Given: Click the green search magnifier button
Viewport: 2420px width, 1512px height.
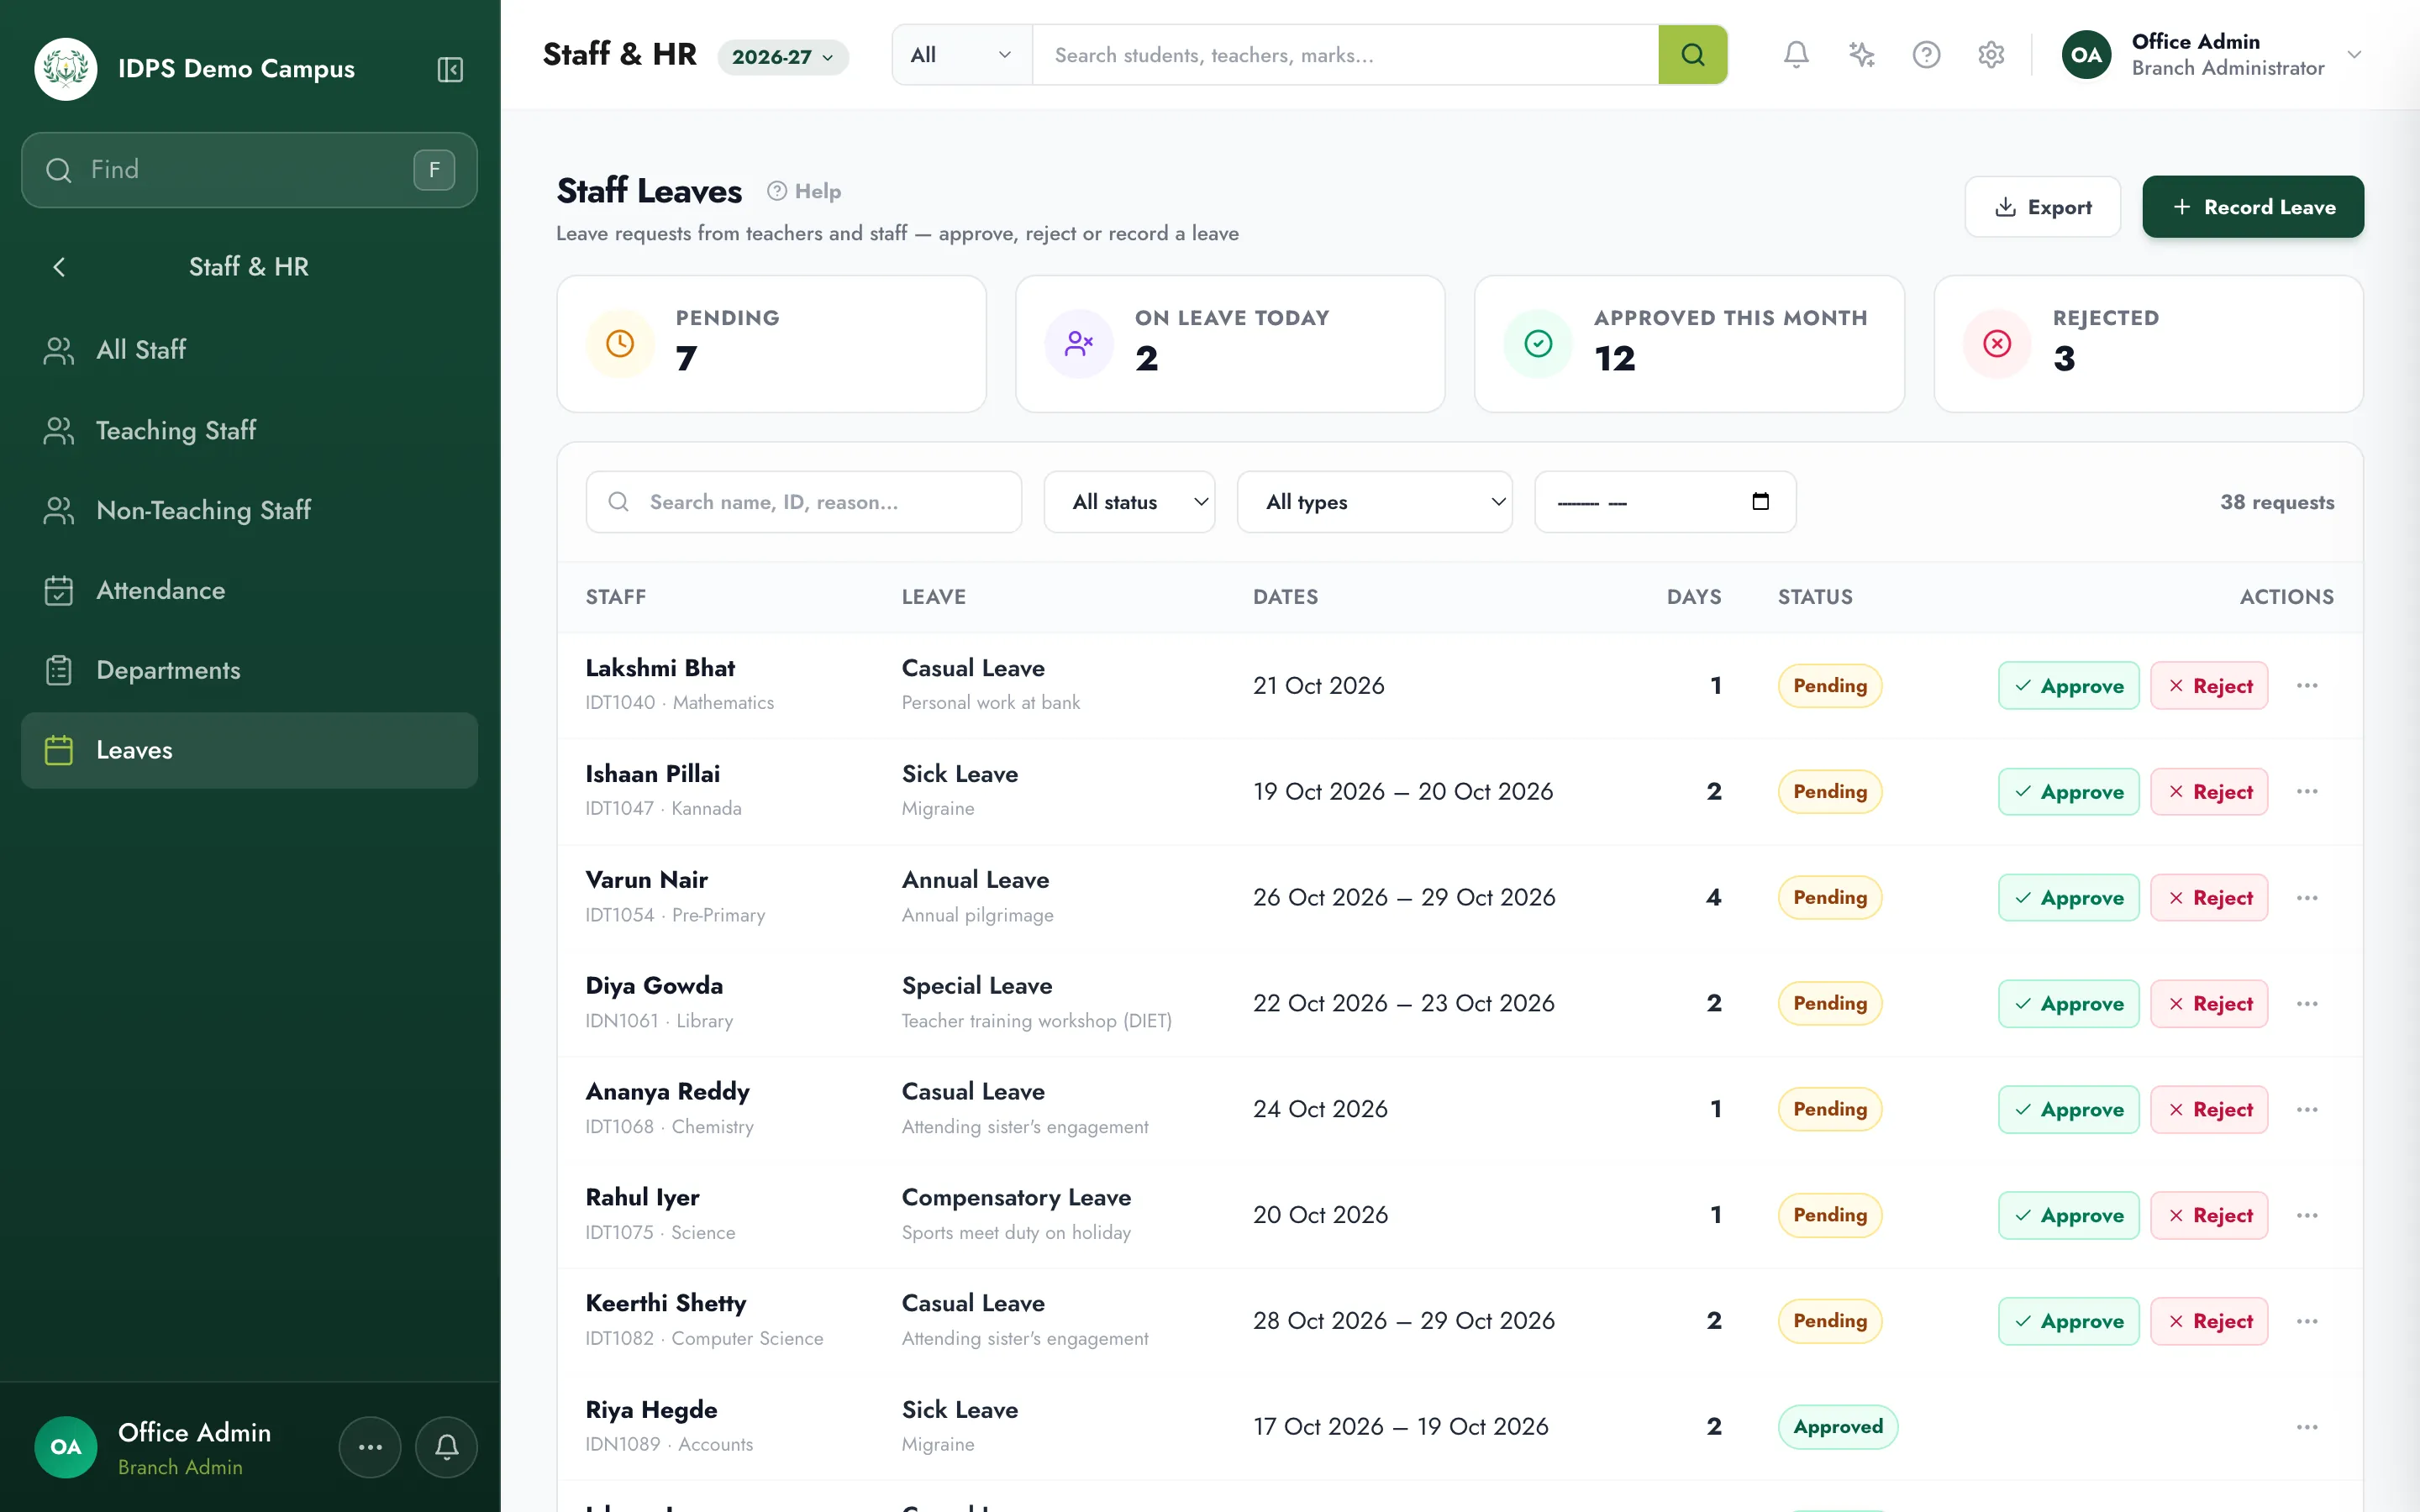Looking at the screenshot, I should (1692, 54).
